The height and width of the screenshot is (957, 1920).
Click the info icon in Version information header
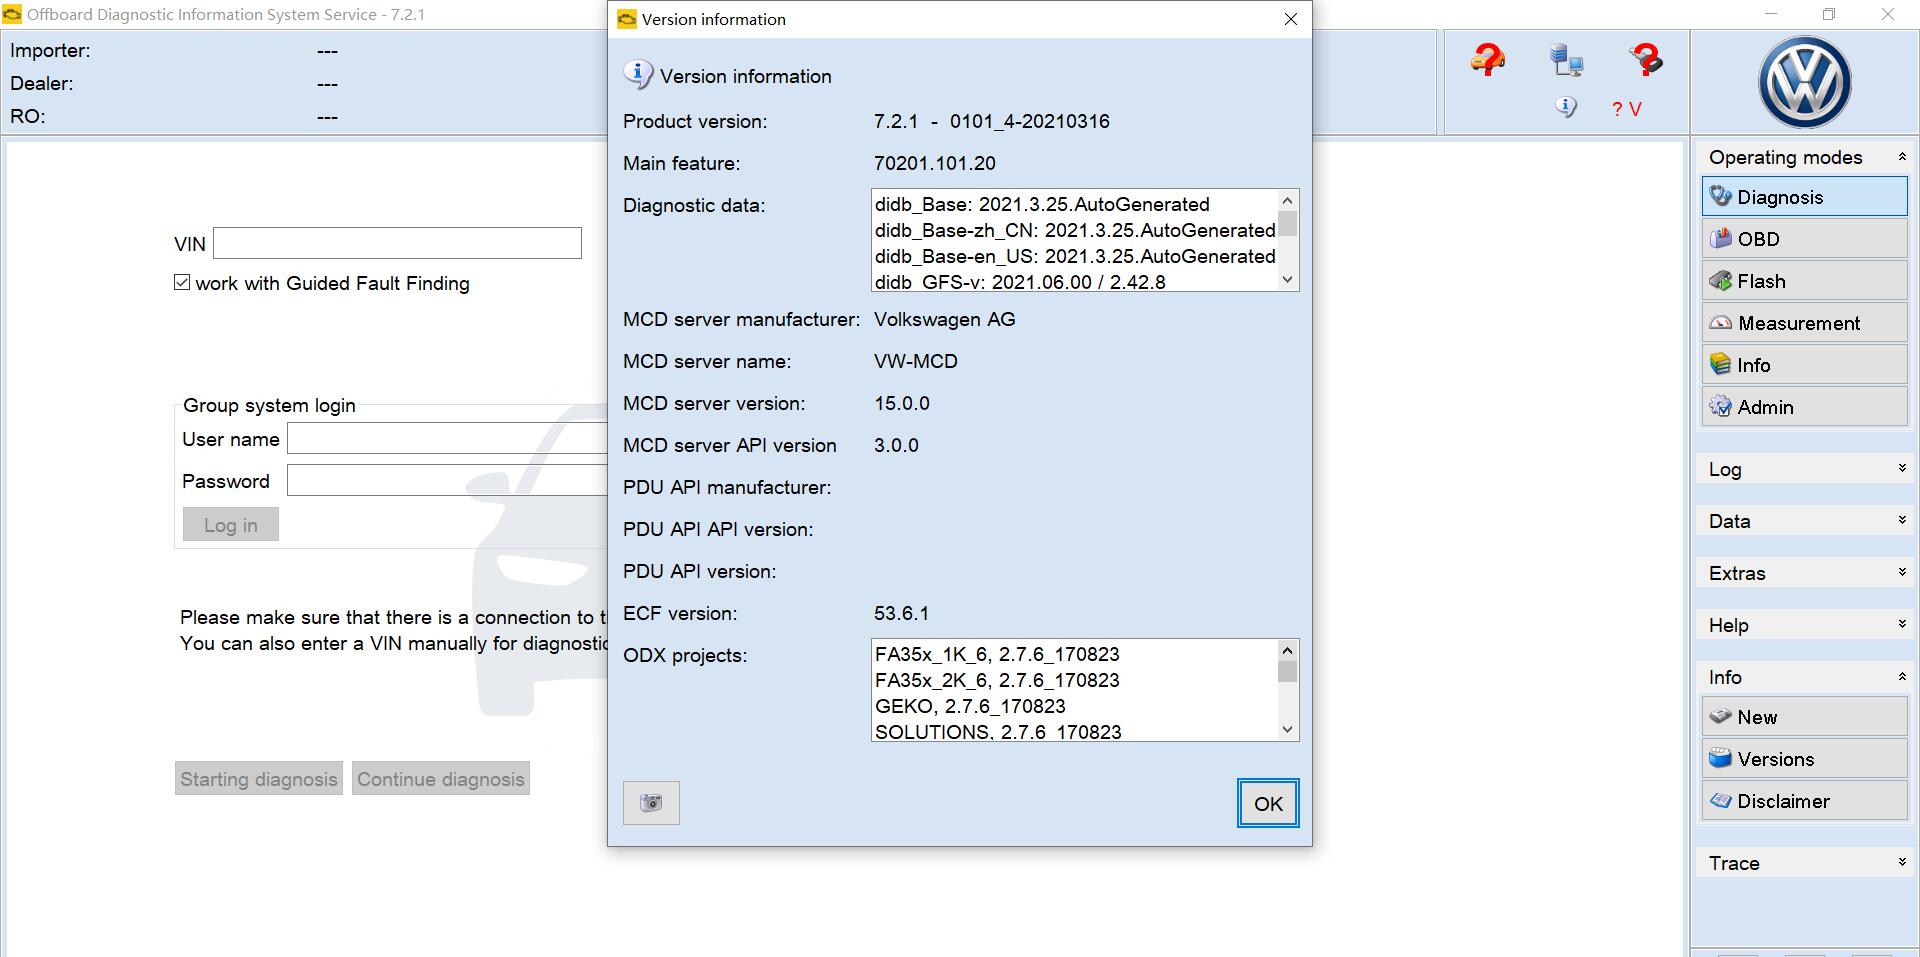[x=638, y=75]
